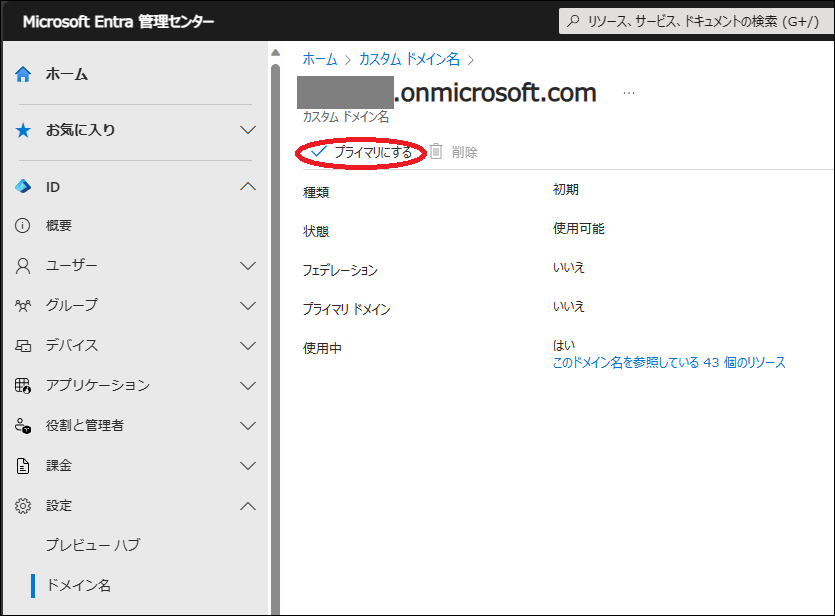Select the ホーム (Home) icon in sidebar
835x616 pixels.
22,73
